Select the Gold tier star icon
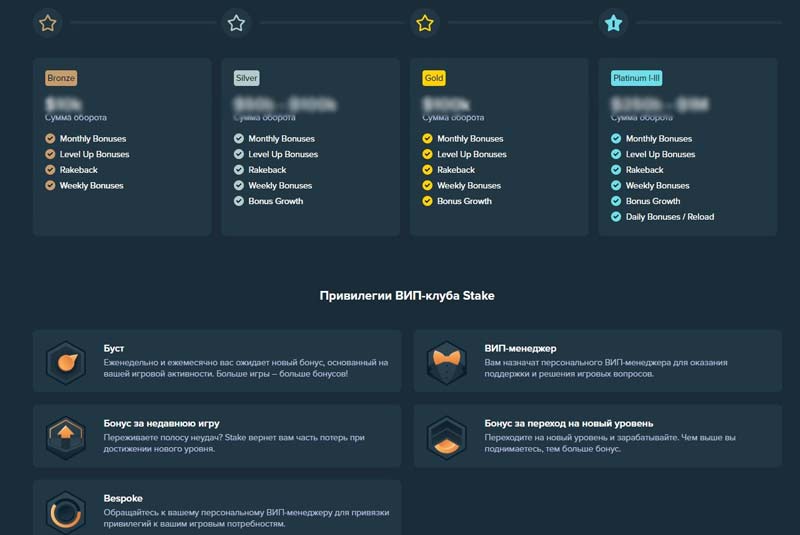Image resolution: width=800 pixels, height=535 pixels. (x=425, y=22)
